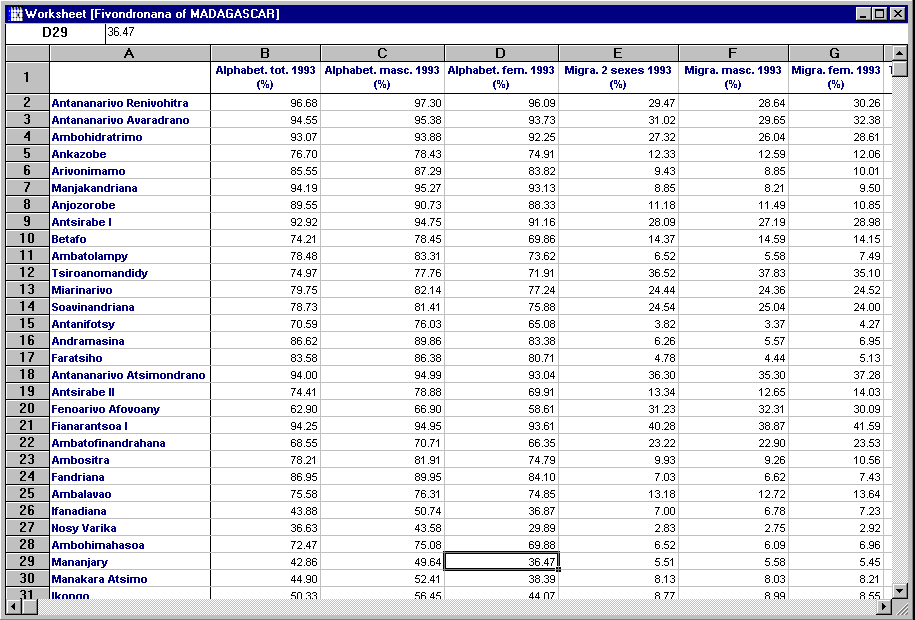
Task: Select the Ambatolampy cell
Action: tap(130, 256)
